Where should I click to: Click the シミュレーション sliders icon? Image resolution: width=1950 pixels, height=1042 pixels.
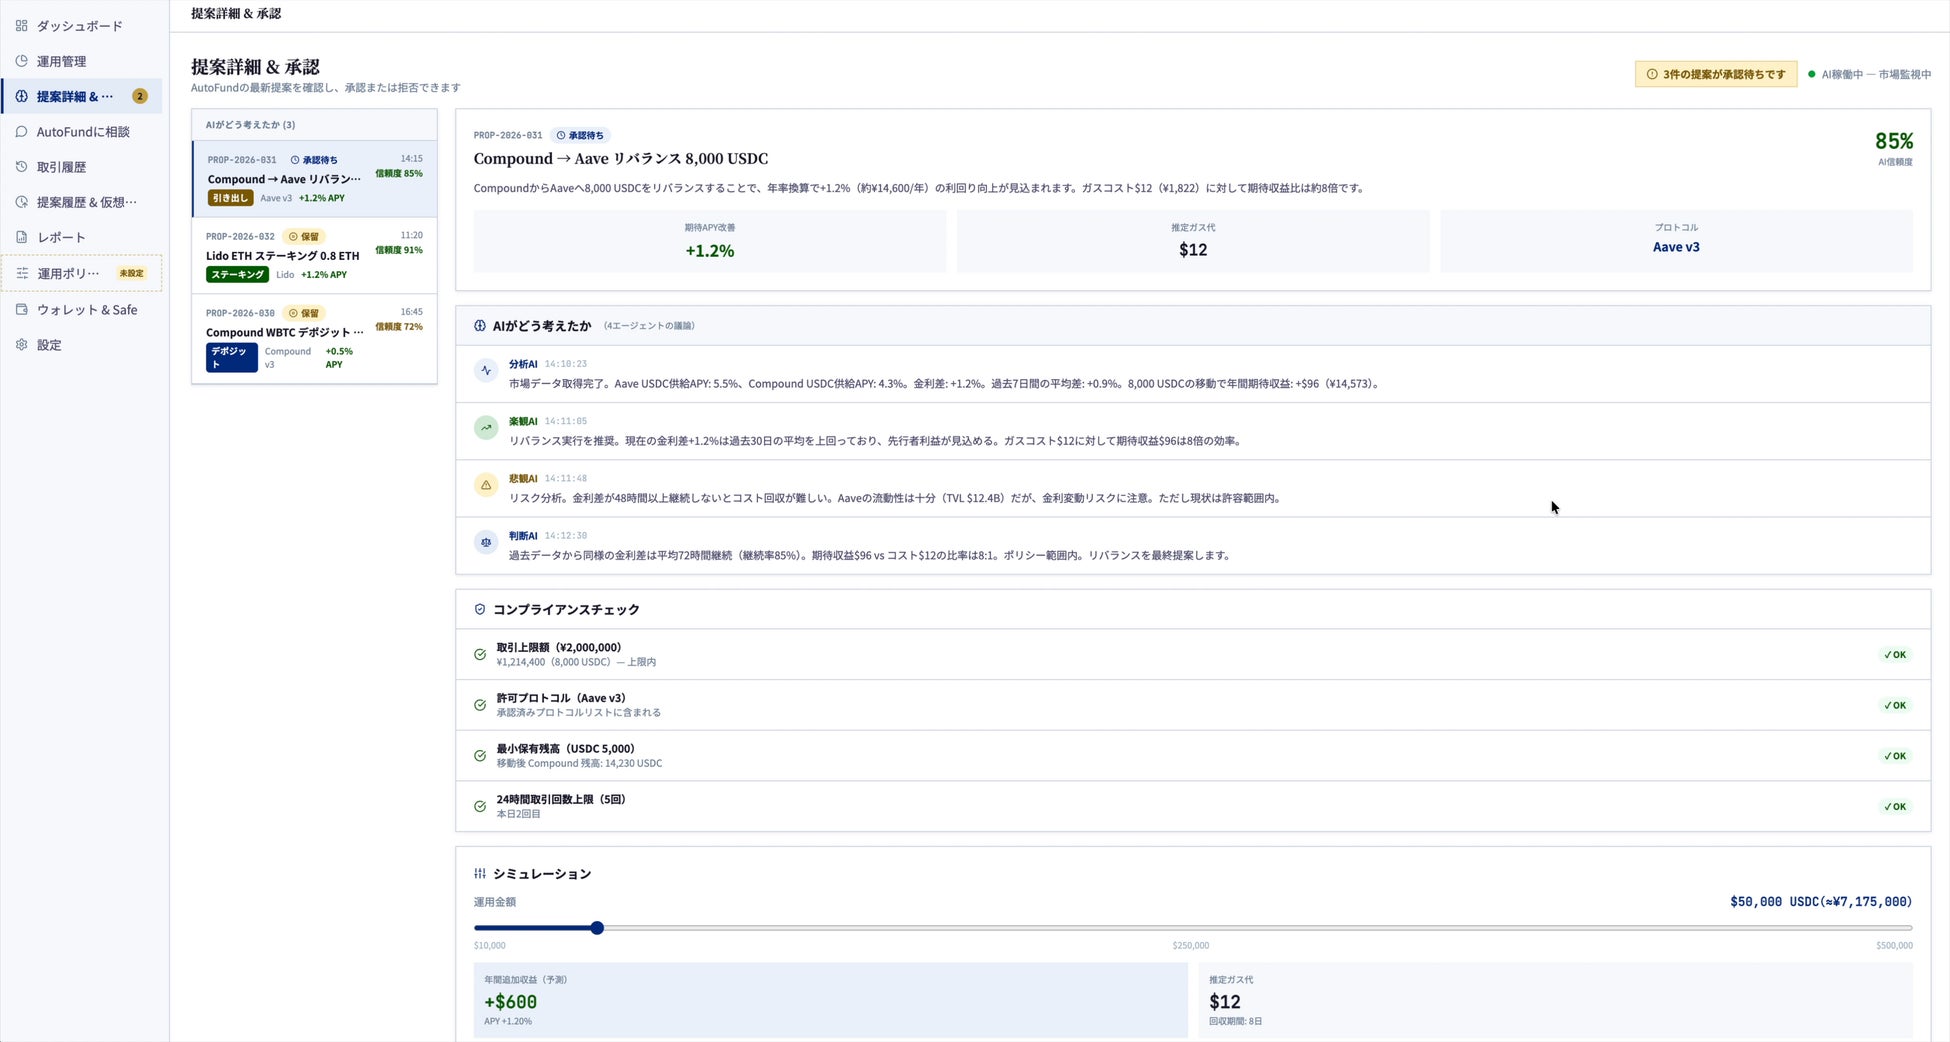pos(480,873)
